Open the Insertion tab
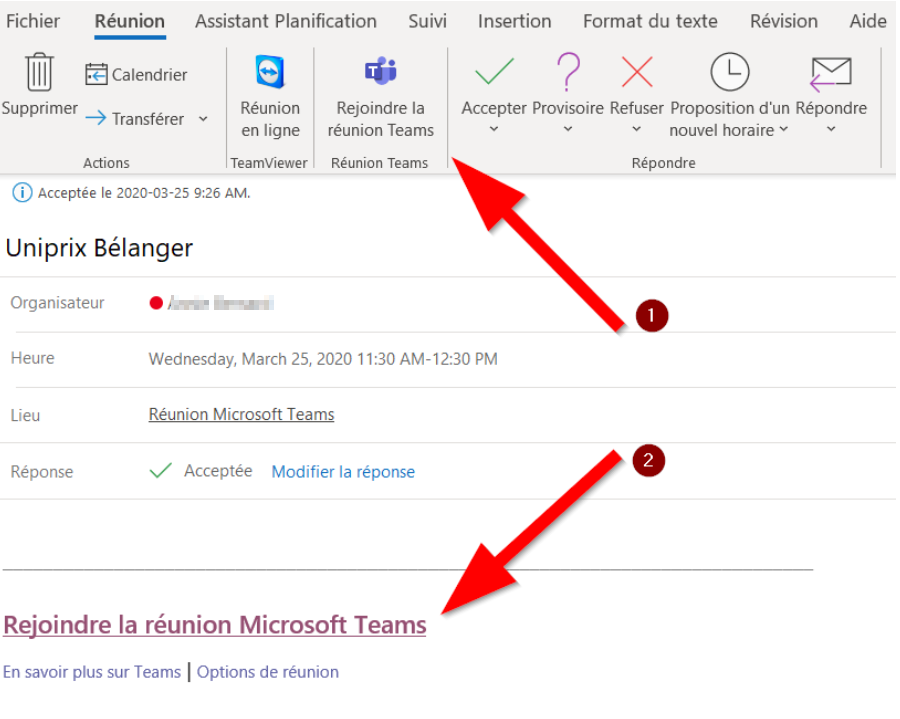The width and height of the screenshot is (900, 719). pos(514,21)
